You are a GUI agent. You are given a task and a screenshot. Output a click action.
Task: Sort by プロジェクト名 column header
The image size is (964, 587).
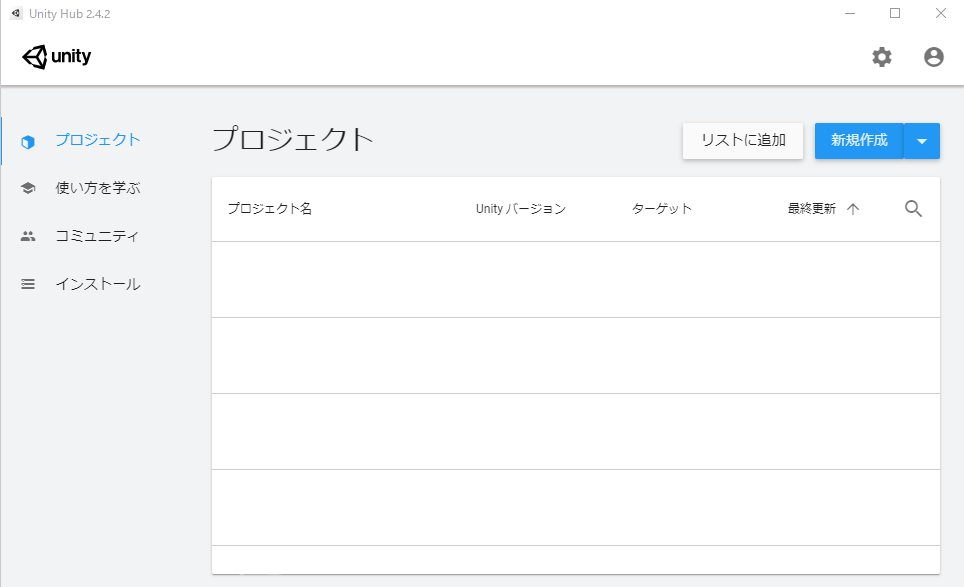(270, 209)
